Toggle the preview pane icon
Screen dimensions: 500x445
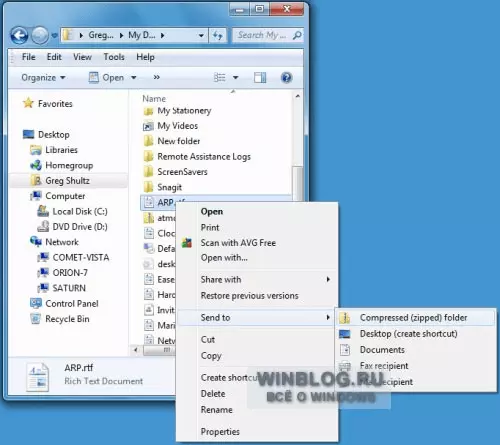260,78
